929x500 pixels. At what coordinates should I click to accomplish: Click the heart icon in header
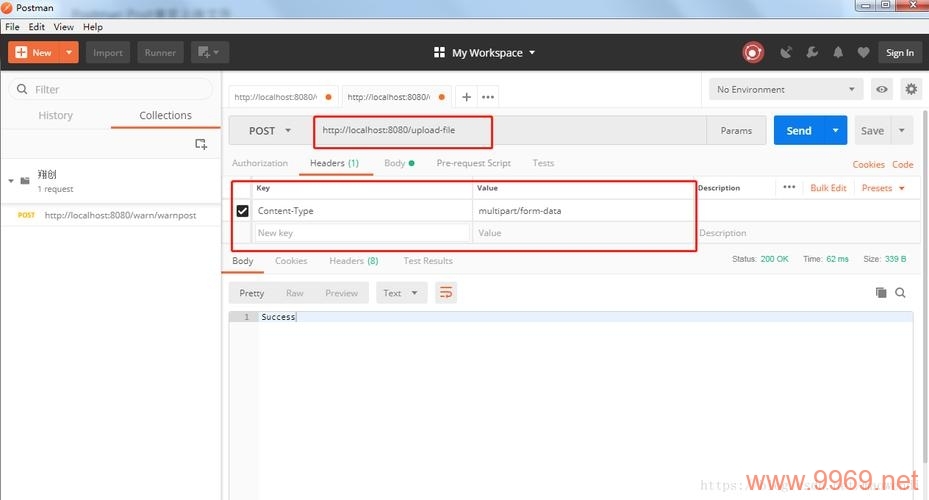tap(863, 53)
